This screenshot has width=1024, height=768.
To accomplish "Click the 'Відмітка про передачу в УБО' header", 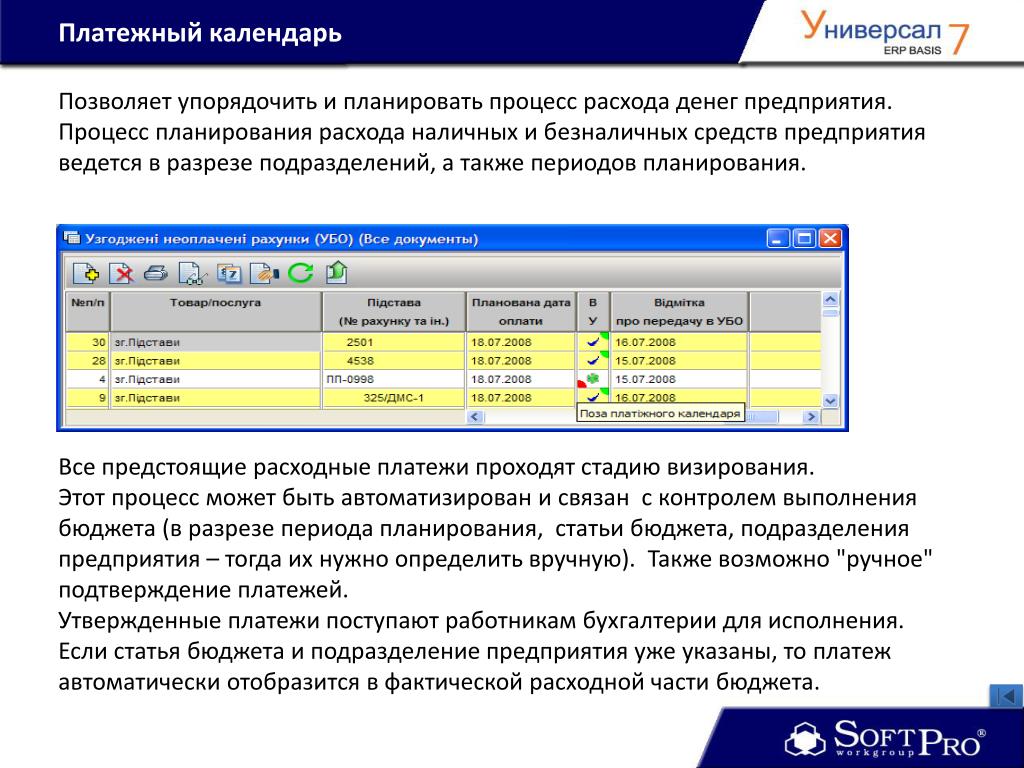I will (679, 312).
